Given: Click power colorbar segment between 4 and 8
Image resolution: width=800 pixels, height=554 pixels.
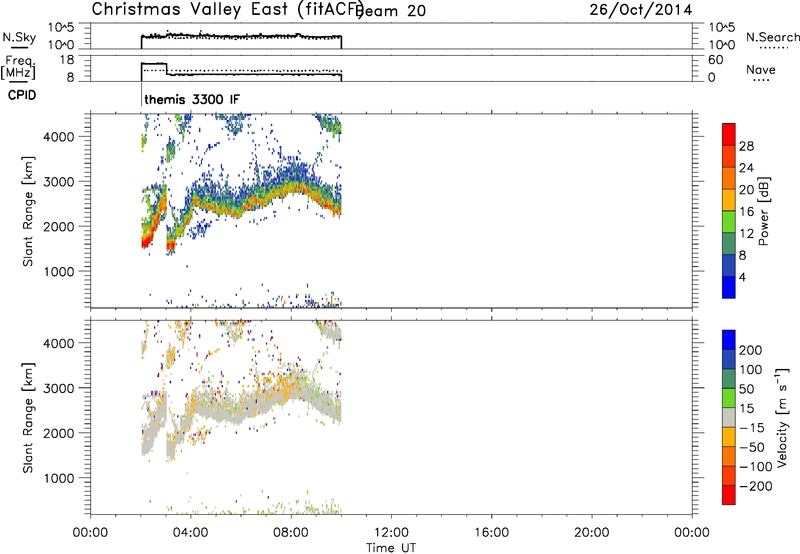Looking at the screenshot, I should click(729, 265).
